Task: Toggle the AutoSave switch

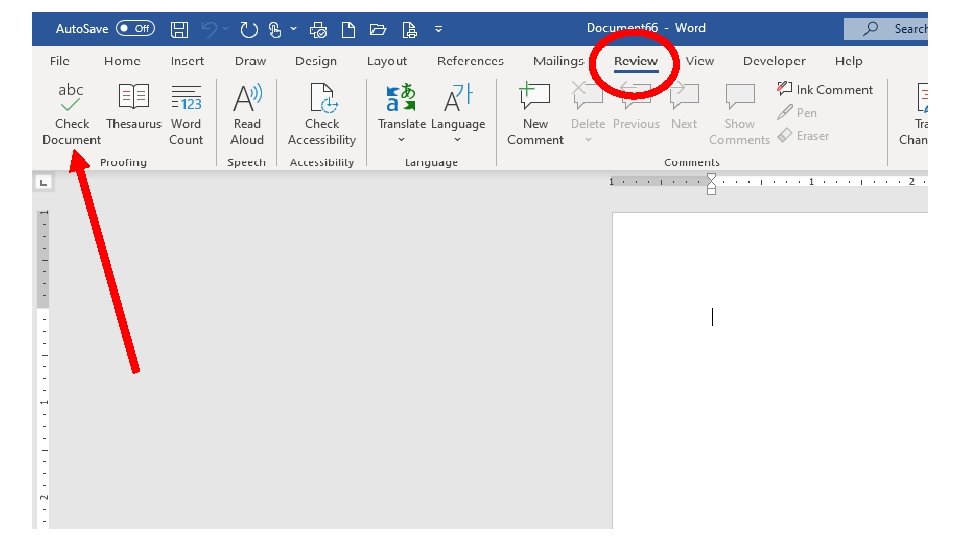Action: point(135,28)
